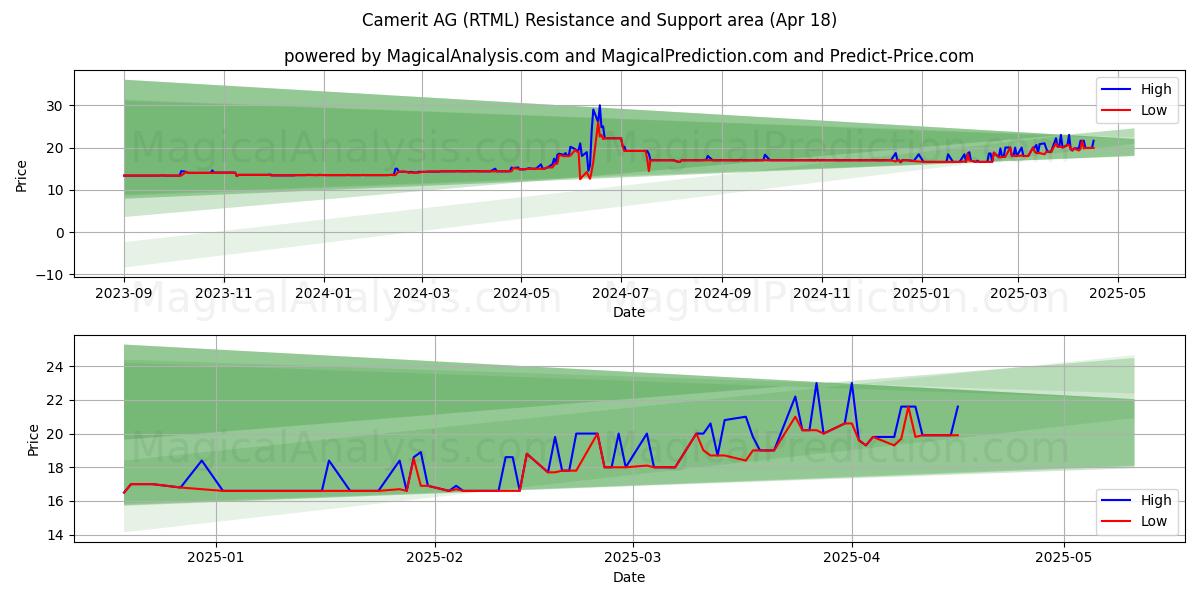1200x600 pixels.
Task: Click the '2023-11' x-axis tick label
Action: pyautogui.click(x=223, y=296)
